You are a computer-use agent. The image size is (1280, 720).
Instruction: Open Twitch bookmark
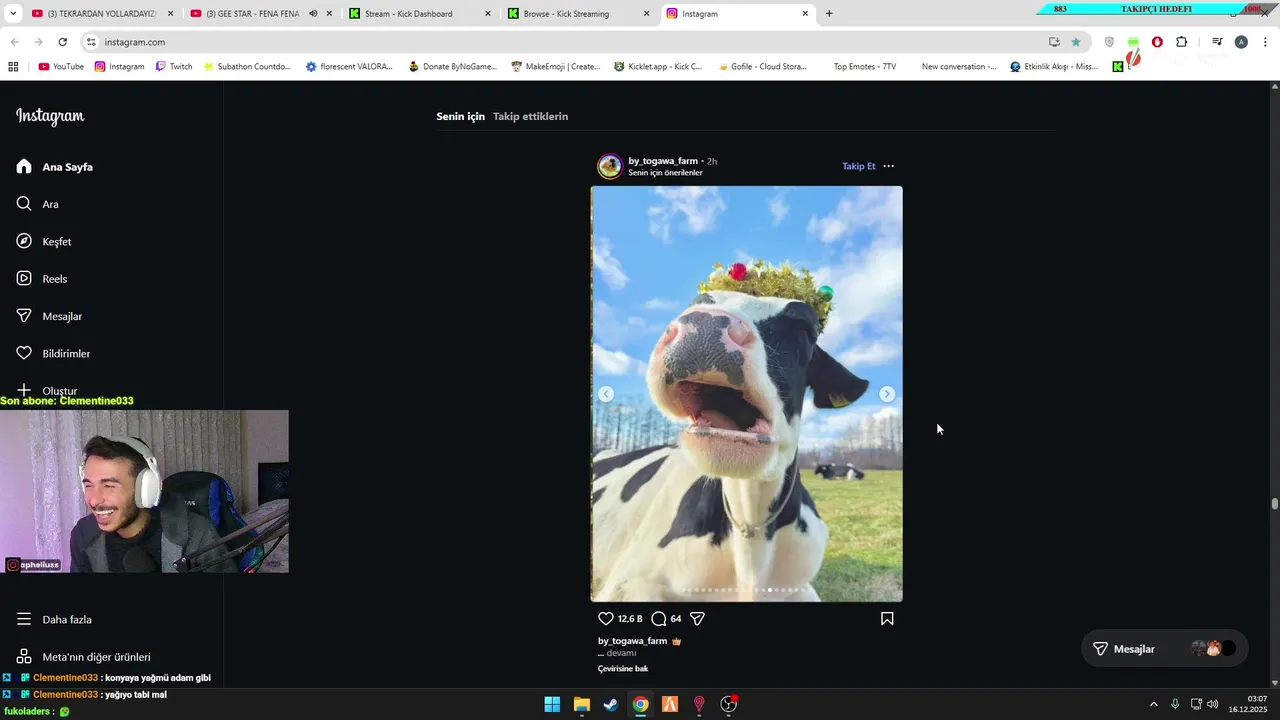(x=174, y=67)
